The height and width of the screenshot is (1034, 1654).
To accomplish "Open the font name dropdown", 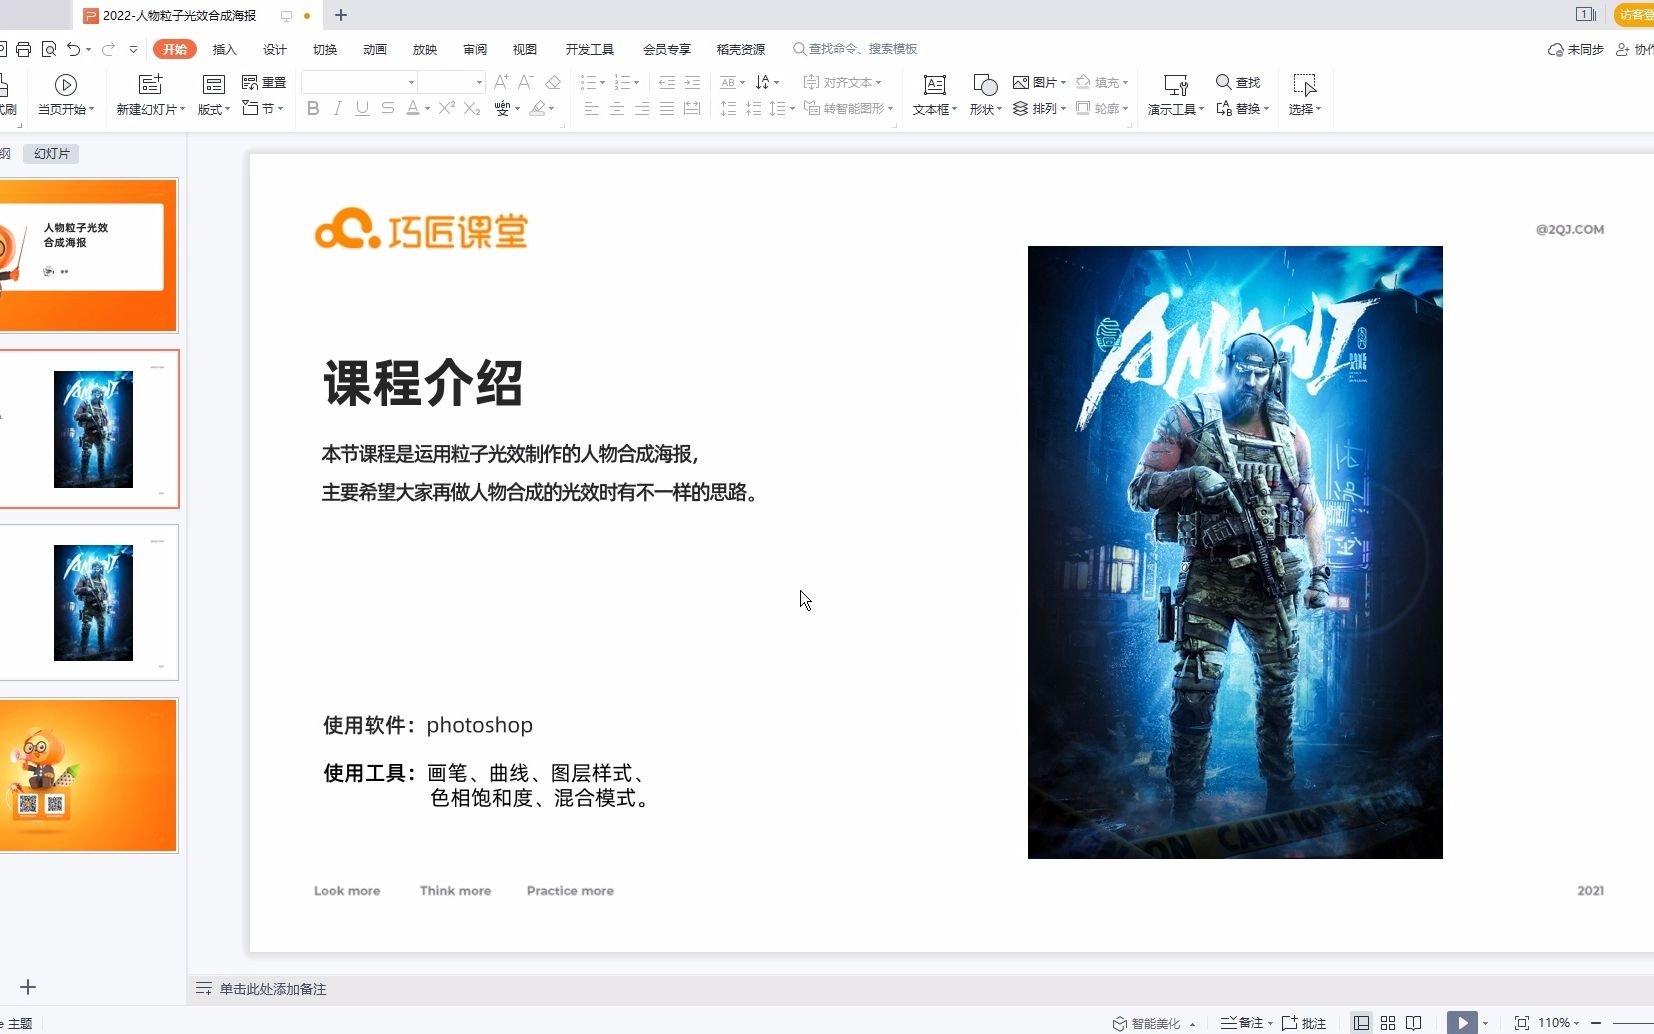I will click(411, 82).
